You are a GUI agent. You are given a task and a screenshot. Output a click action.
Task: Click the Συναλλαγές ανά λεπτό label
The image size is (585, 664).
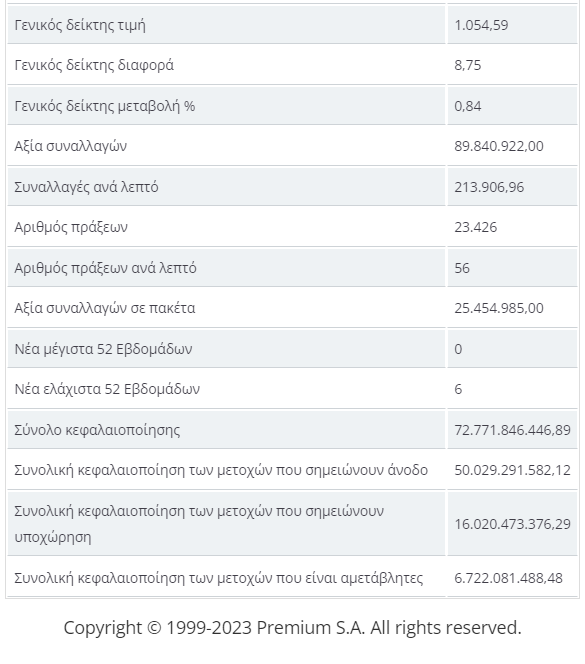click(x=86, y=187)
